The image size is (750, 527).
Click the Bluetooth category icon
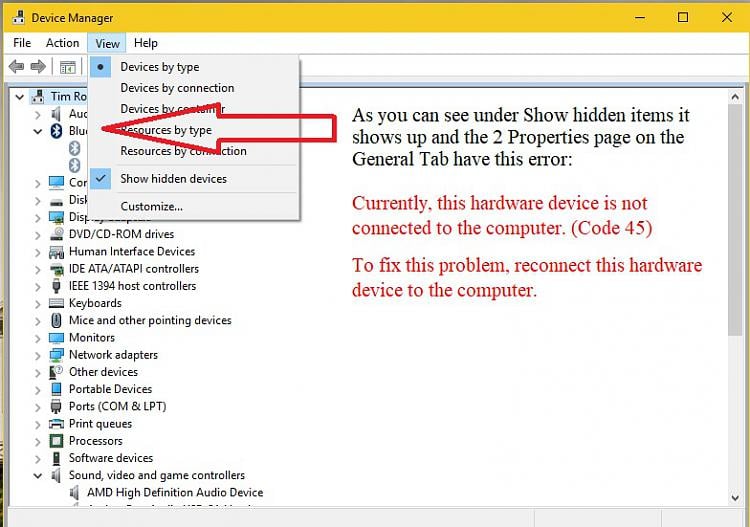point(56,131)
